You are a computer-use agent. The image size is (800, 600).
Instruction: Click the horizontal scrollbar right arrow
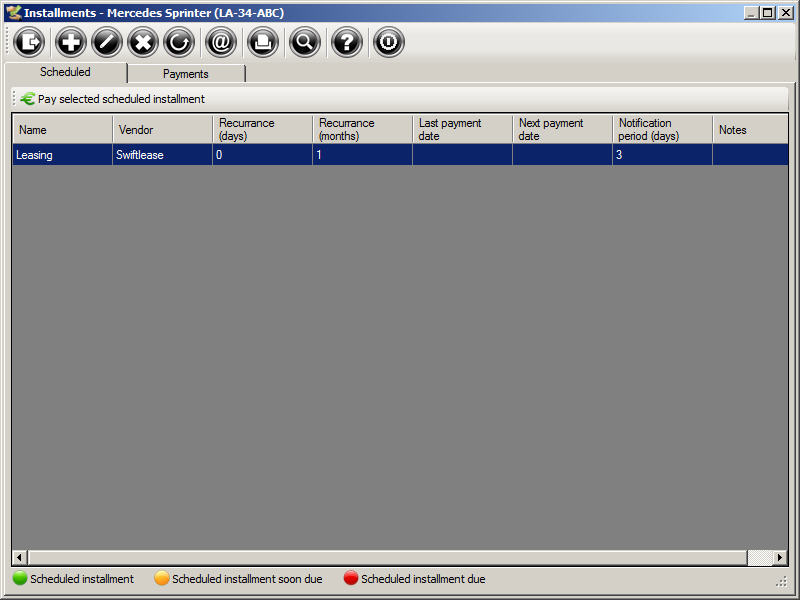pos(780,557)
